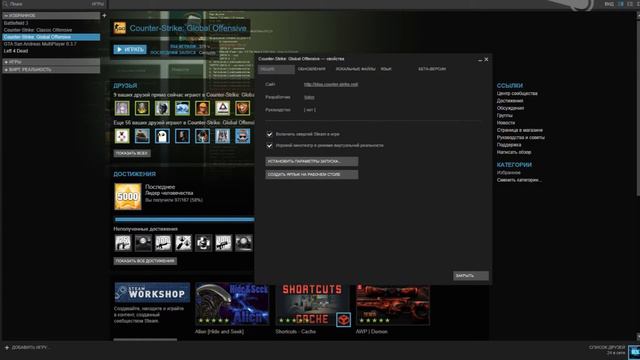Screen dimensions: 640x360
Task: Open Страница в магазине link
Action: [520, 130]
